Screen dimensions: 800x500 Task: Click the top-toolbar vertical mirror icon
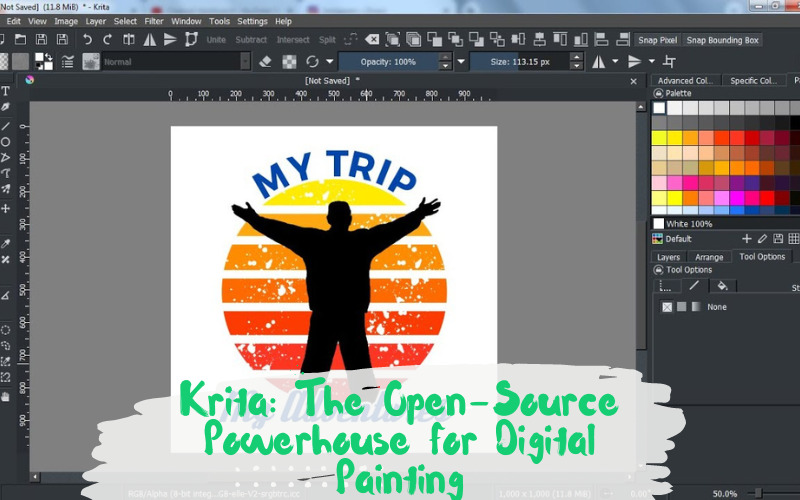pos(170,39)
